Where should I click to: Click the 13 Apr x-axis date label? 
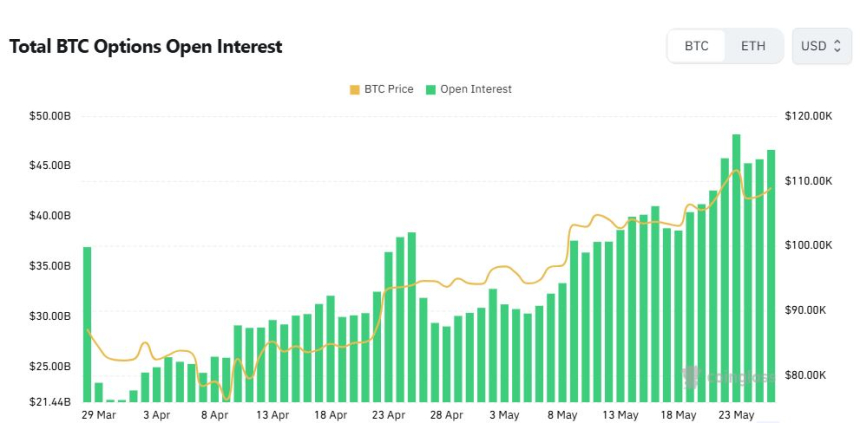pyautogui.click(x=273, y=415)
